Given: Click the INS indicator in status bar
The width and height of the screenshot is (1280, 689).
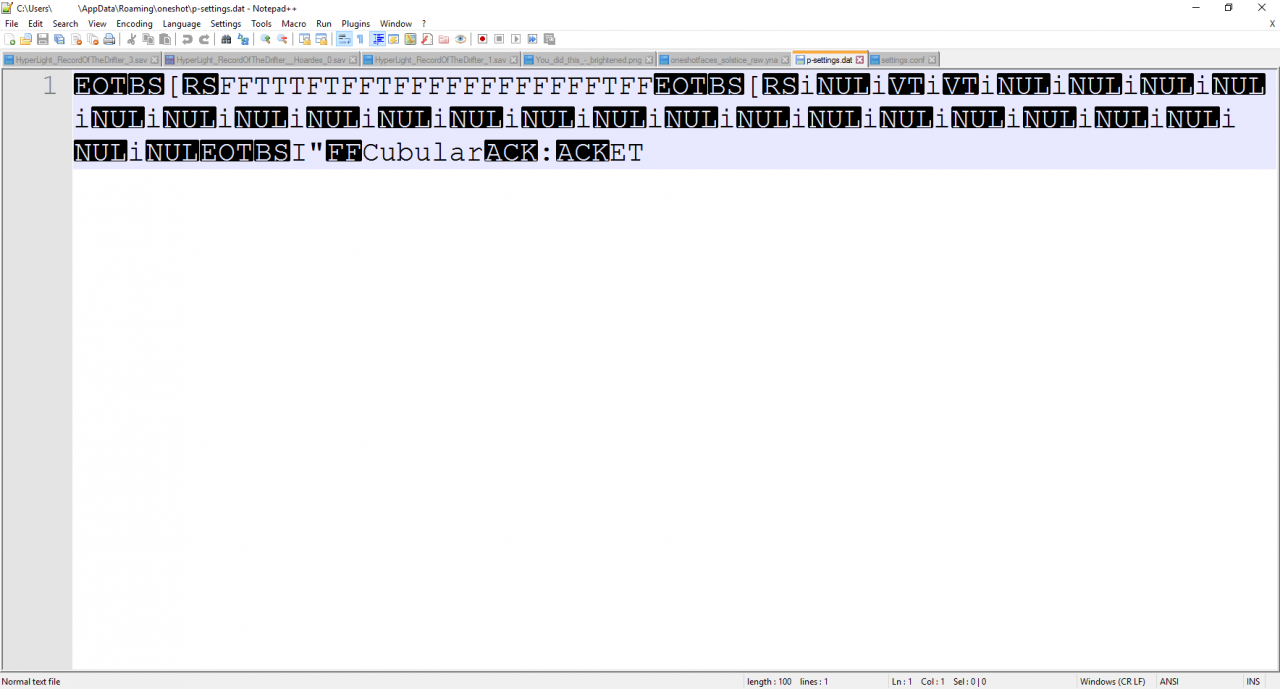Looking at the screenshot, I should (x=1252, y=682).
